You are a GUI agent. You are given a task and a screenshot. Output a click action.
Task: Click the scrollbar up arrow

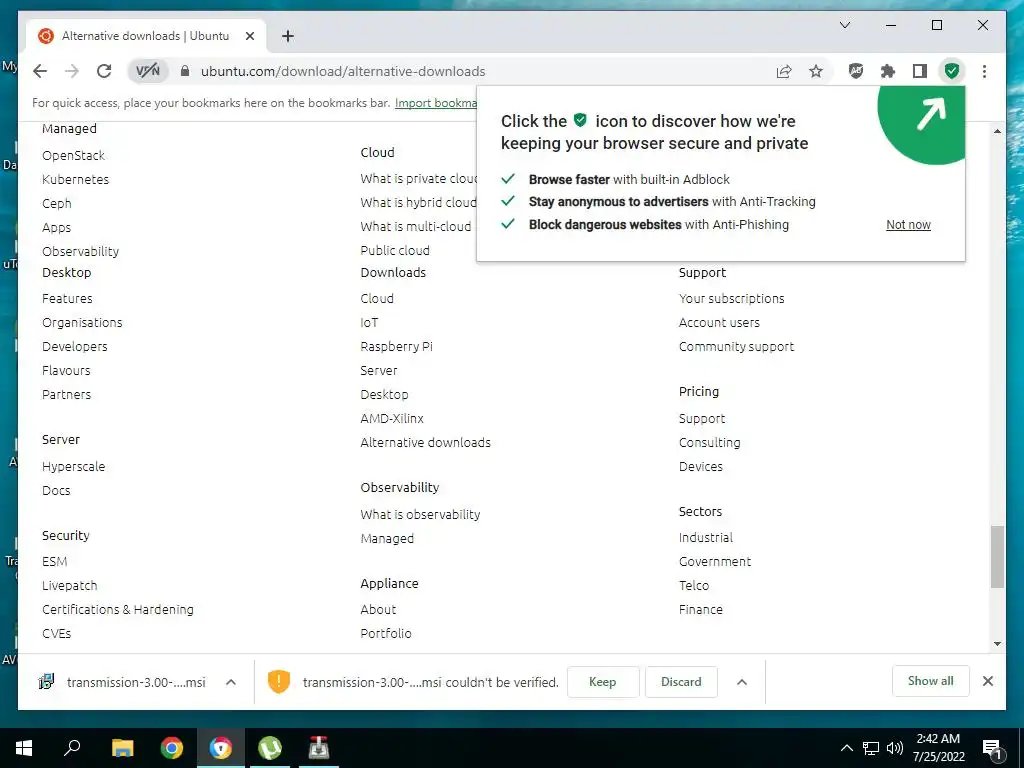coord(997,131)
